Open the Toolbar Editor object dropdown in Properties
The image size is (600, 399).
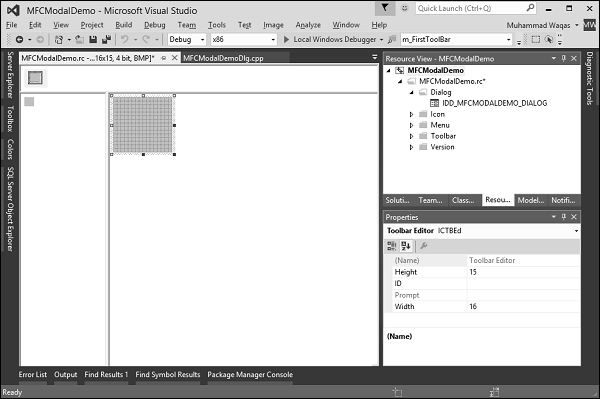tap(576, 231)
